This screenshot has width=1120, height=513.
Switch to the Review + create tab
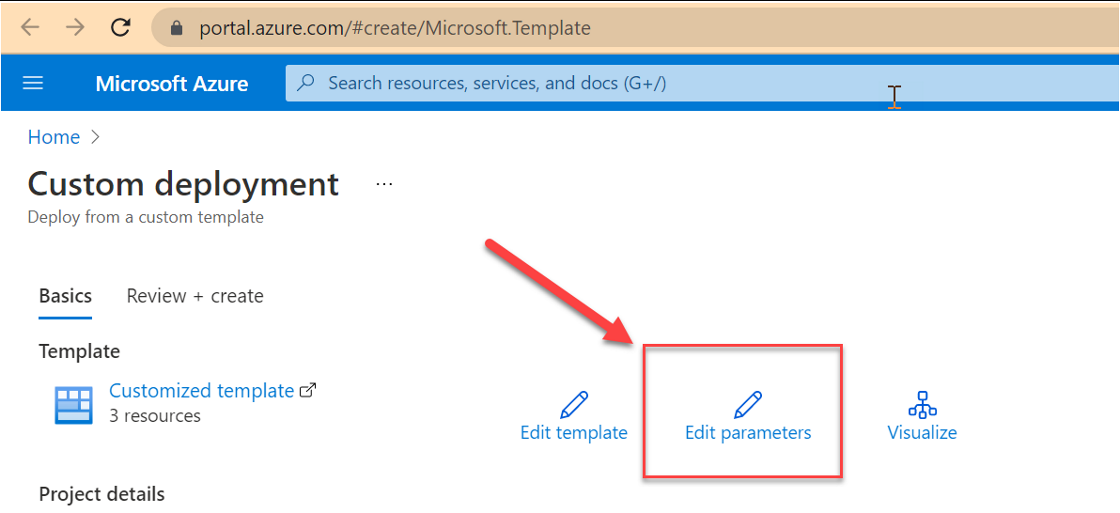pos(195,296)
